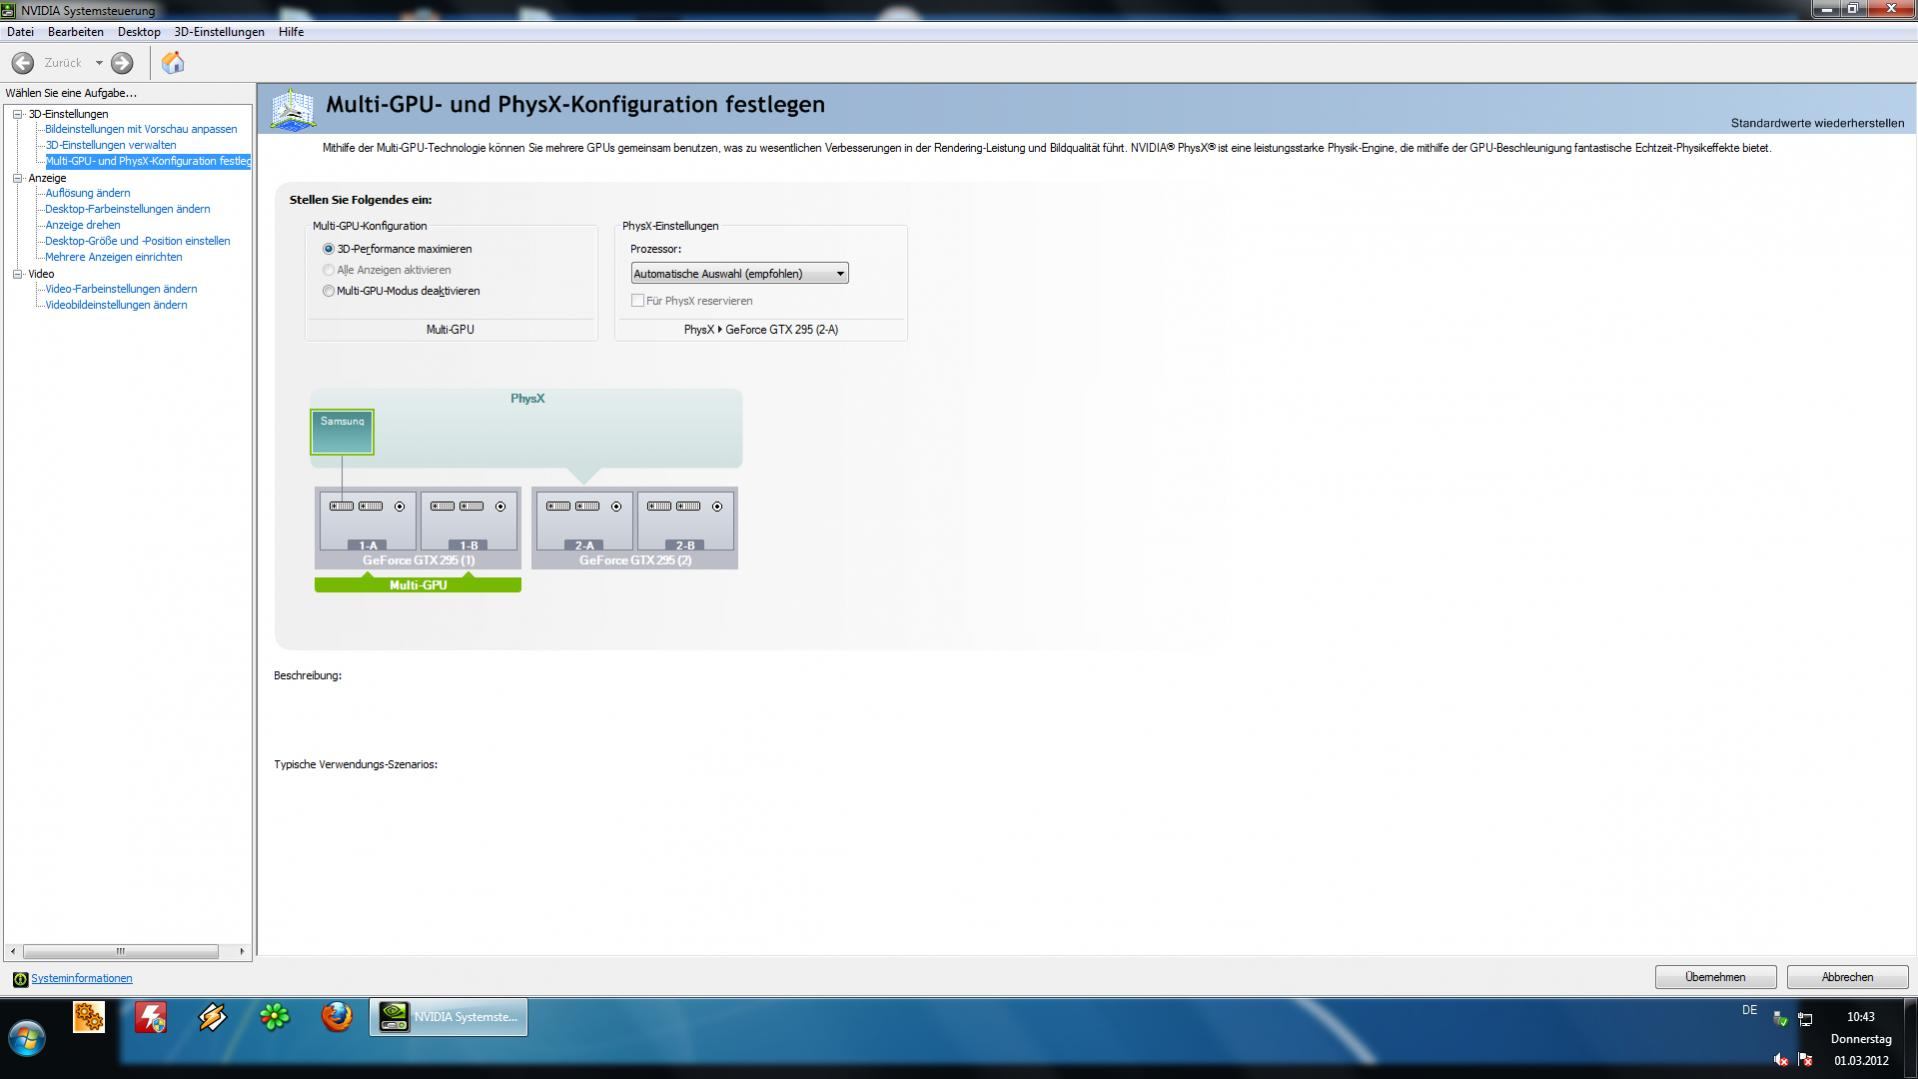Screen dimensions: 1918x1079
Task: Open the Winamp taskbar icon
Action: 212,1017
